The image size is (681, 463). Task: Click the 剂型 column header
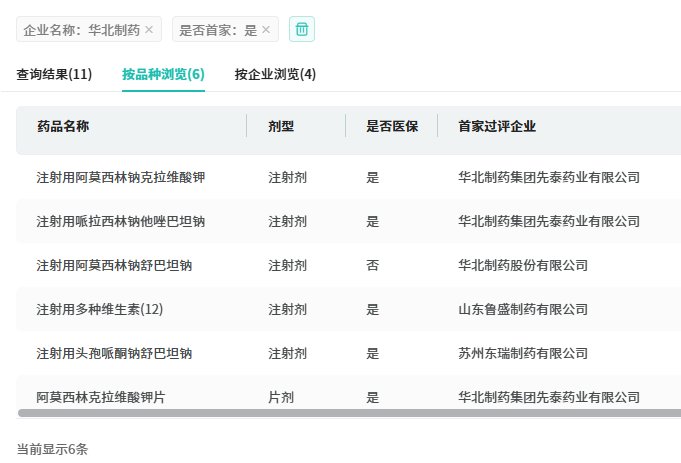pos(281,126)
